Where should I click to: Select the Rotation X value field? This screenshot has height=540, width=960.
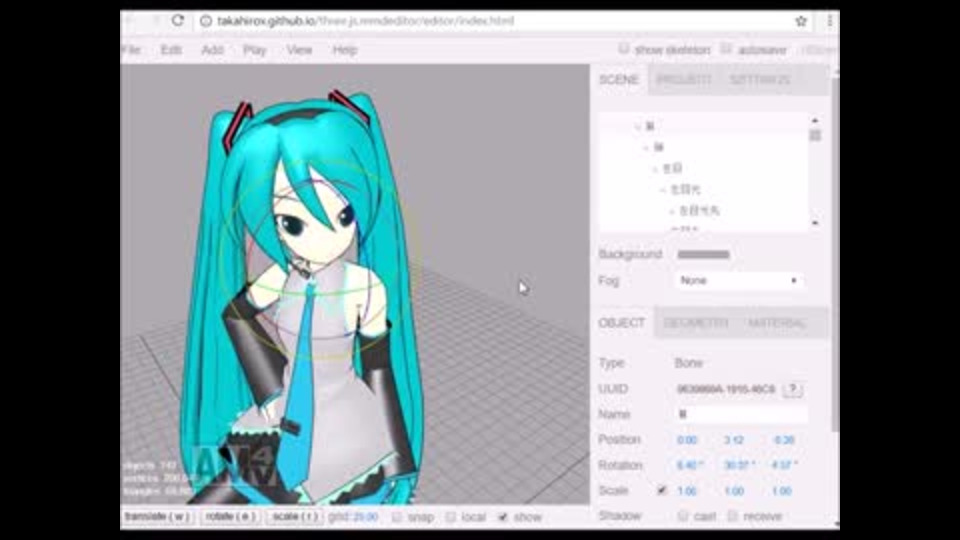(x=689, y=465)
